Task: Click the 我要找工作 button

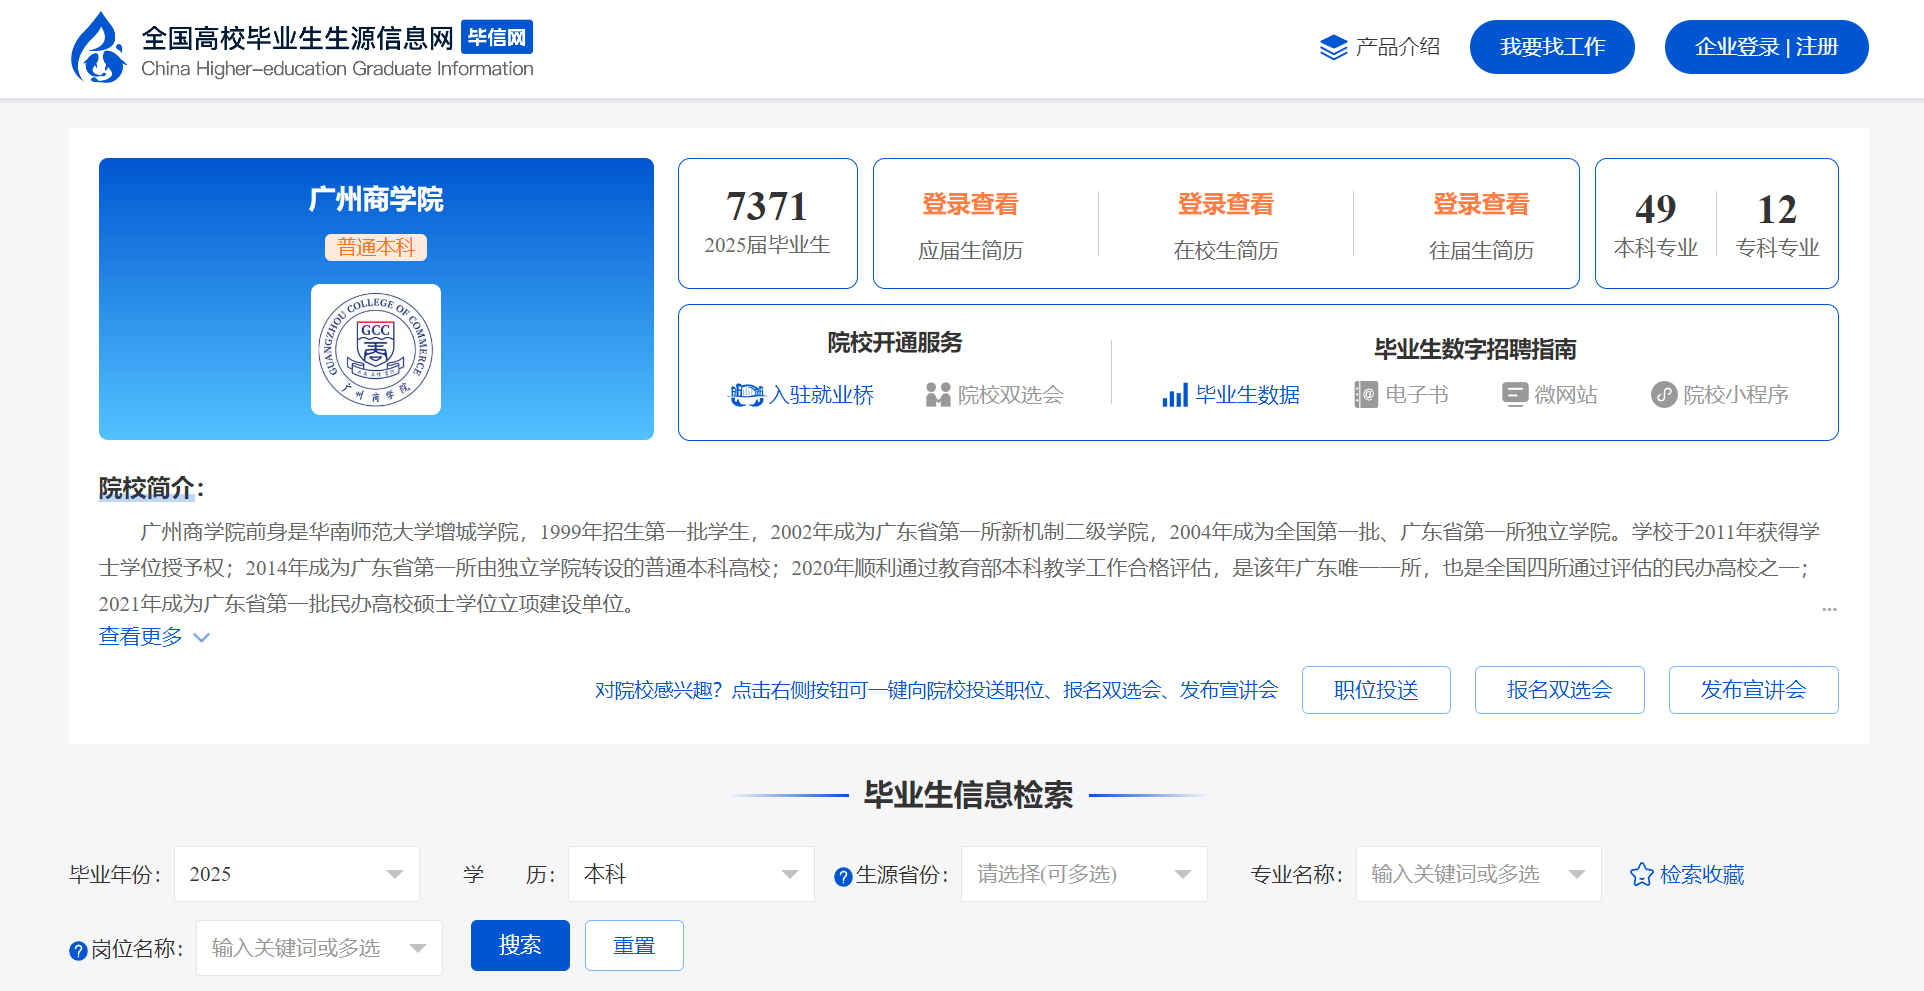Action: (1552, 47)
